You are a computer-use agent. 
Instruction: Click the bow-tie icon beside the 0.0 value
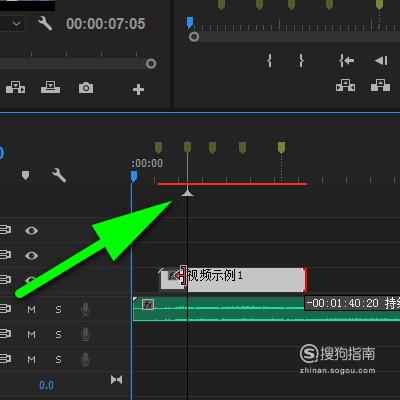pos(116,380)
